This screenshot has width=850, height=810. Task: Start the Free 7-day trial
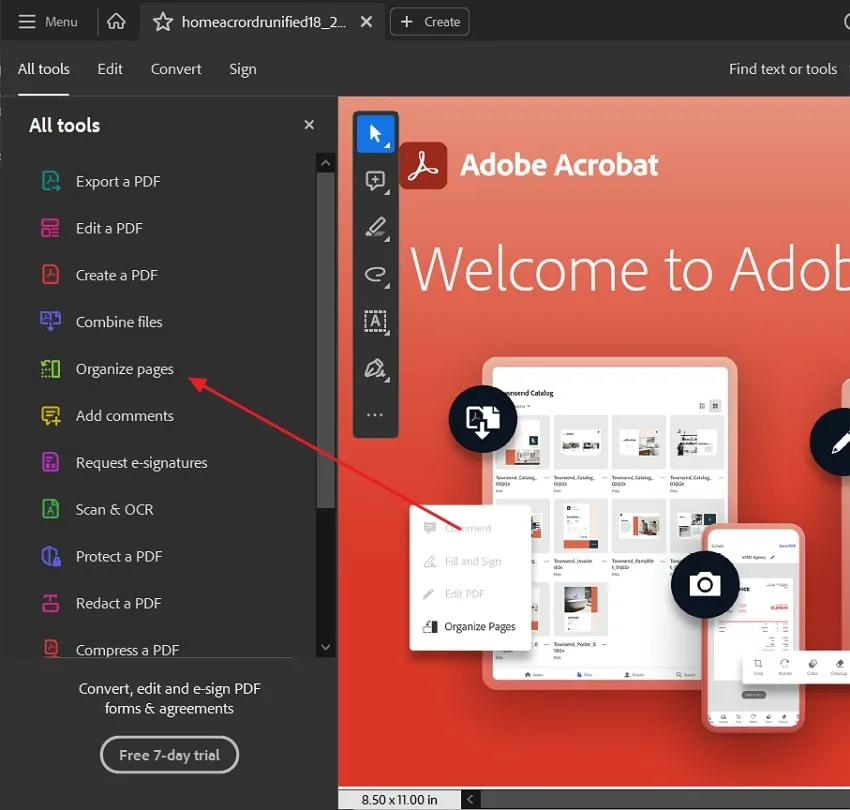168,755
